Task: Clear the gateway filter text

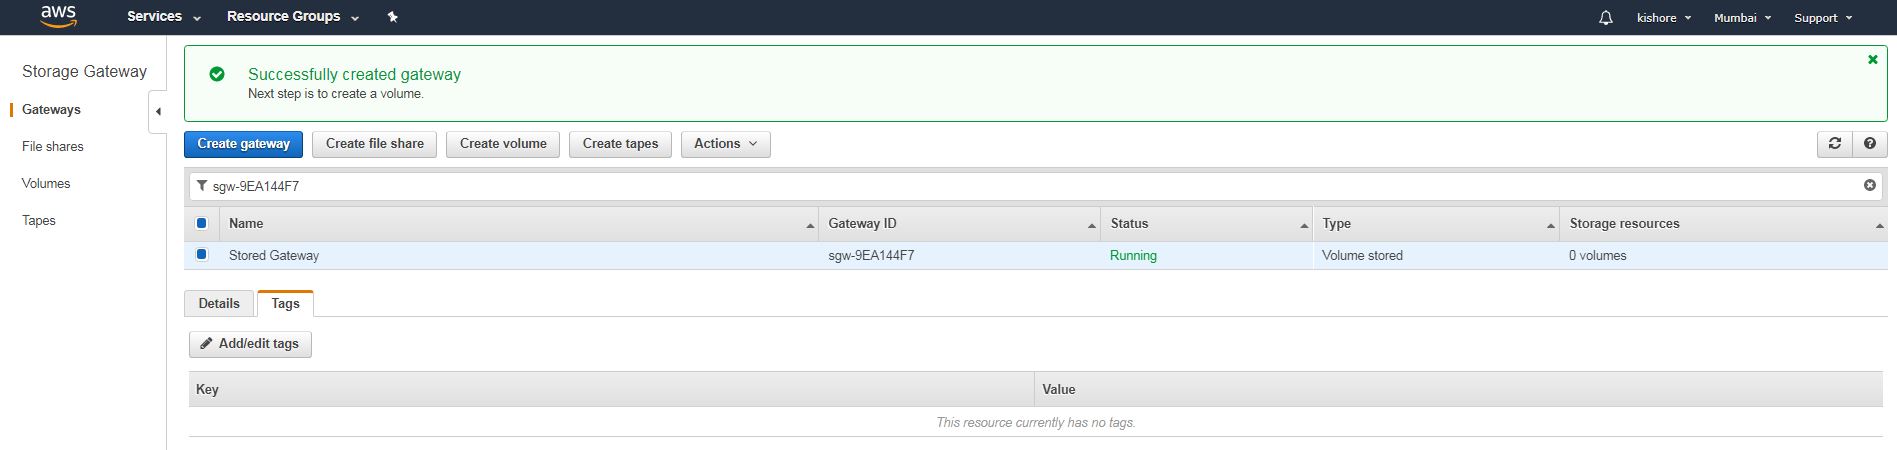Action: 1869,185
